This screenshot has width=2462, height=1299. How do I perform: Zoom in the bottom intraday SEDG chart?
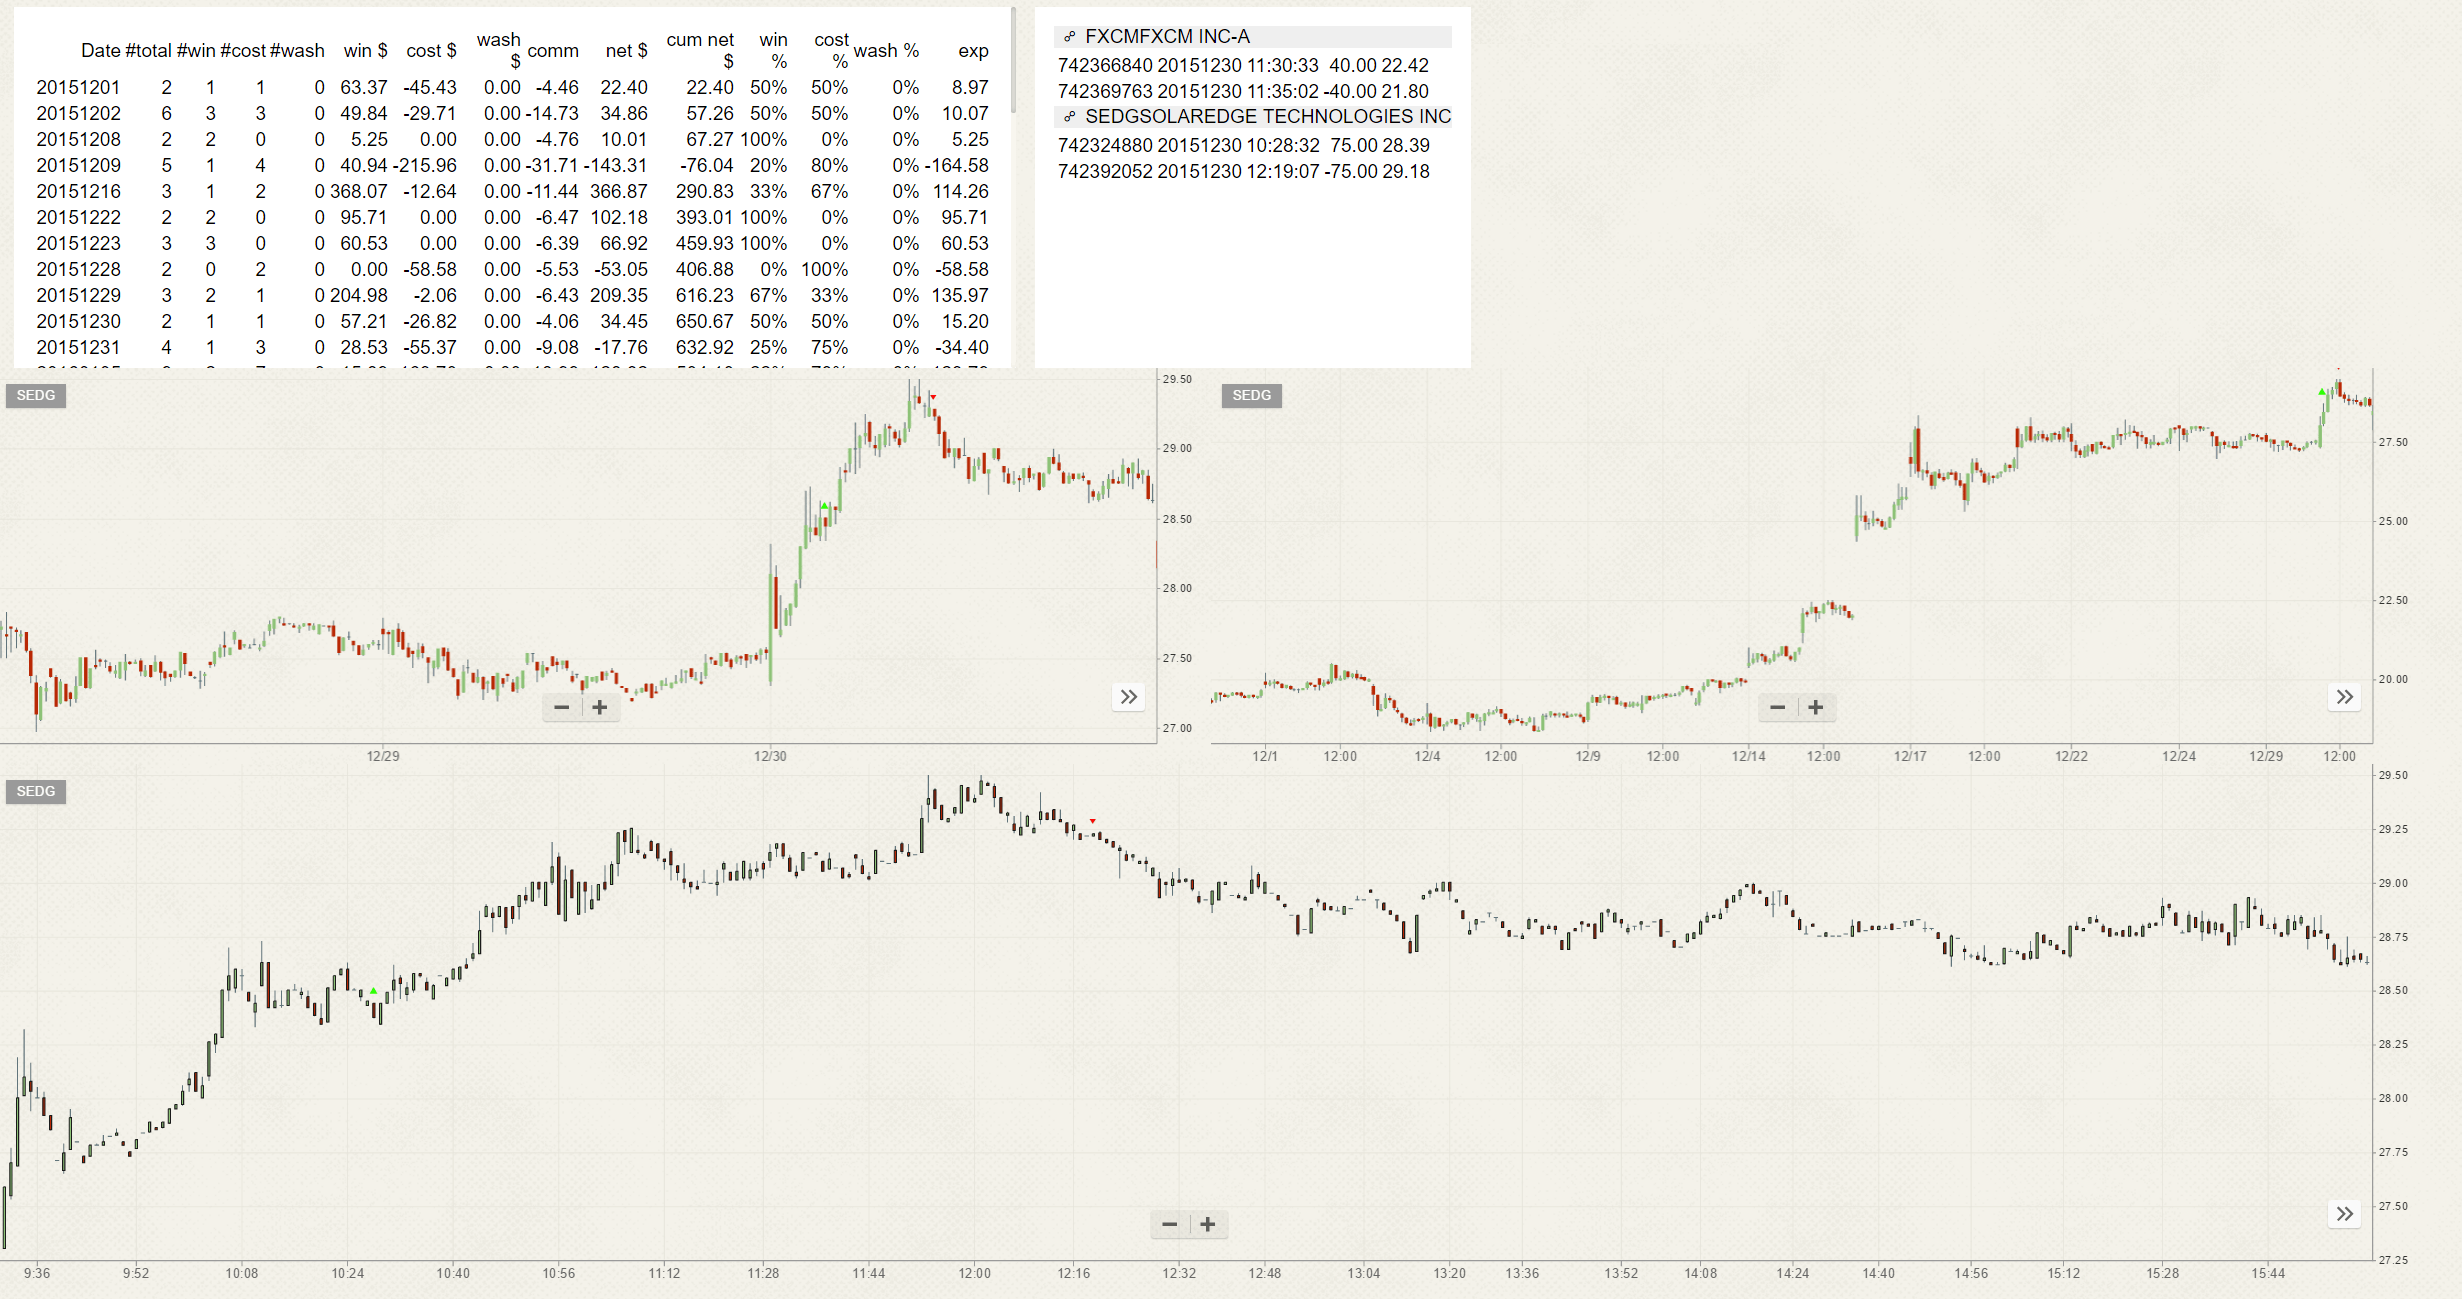point(1208,1224)
